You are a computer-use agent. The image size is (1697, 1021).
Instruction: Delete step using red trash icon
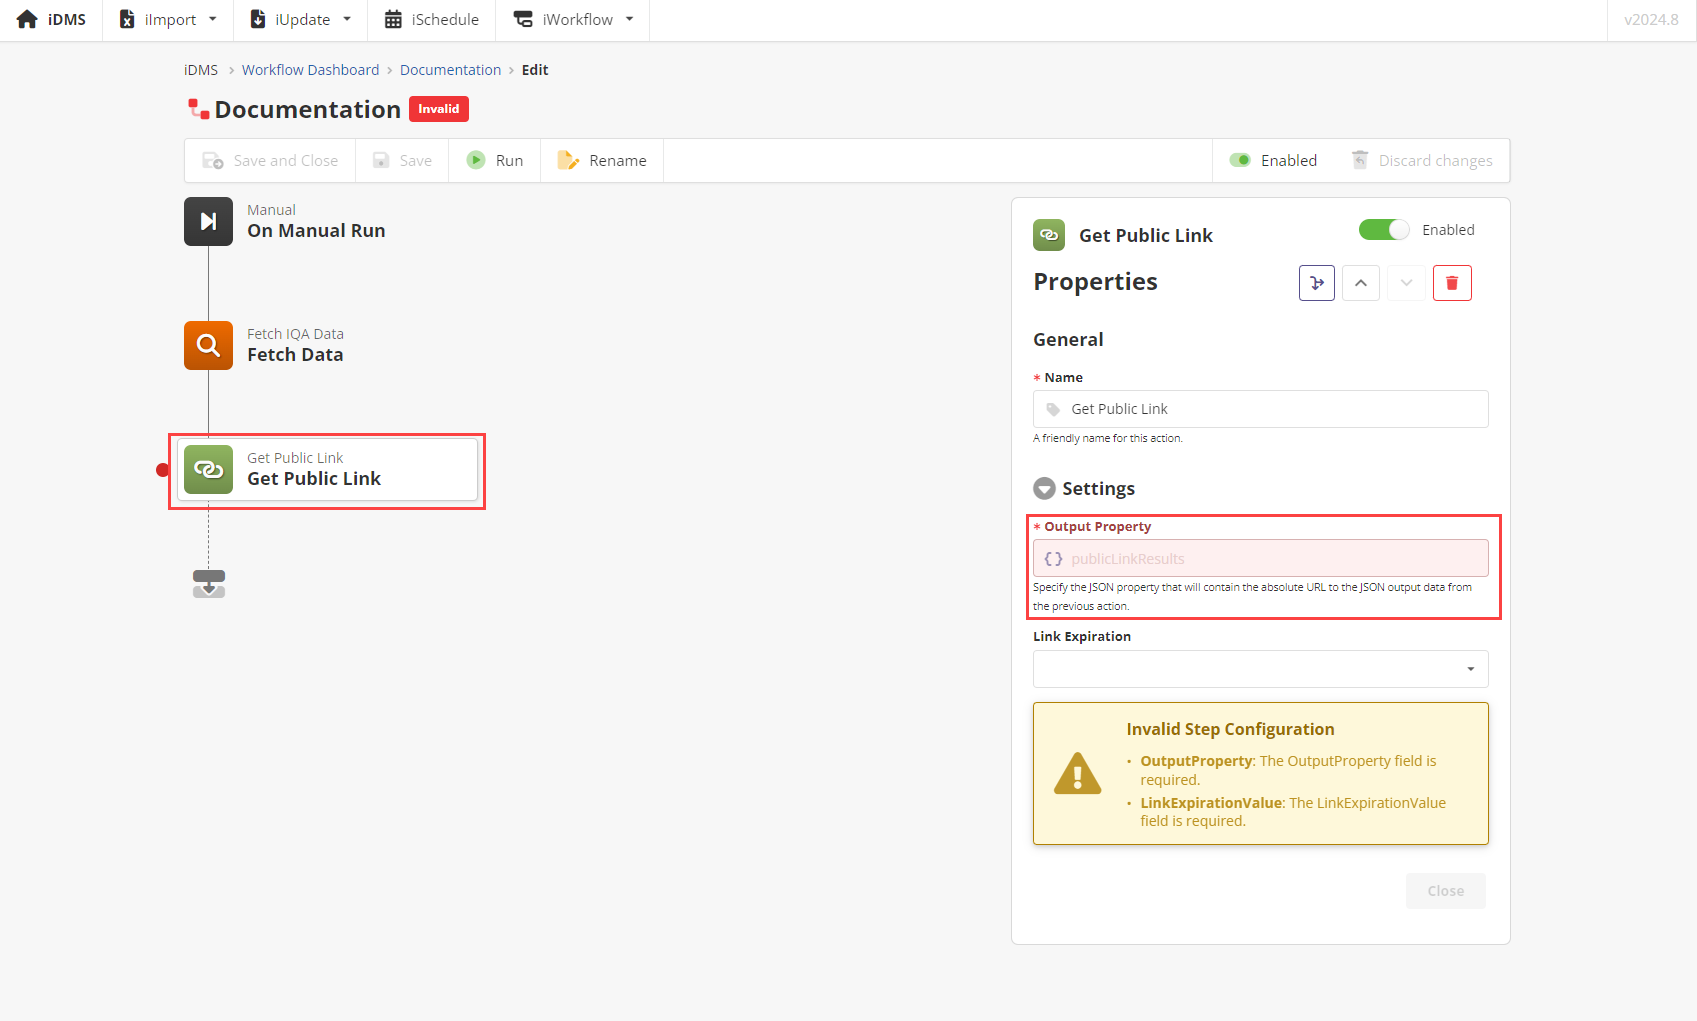(1452, 283)
